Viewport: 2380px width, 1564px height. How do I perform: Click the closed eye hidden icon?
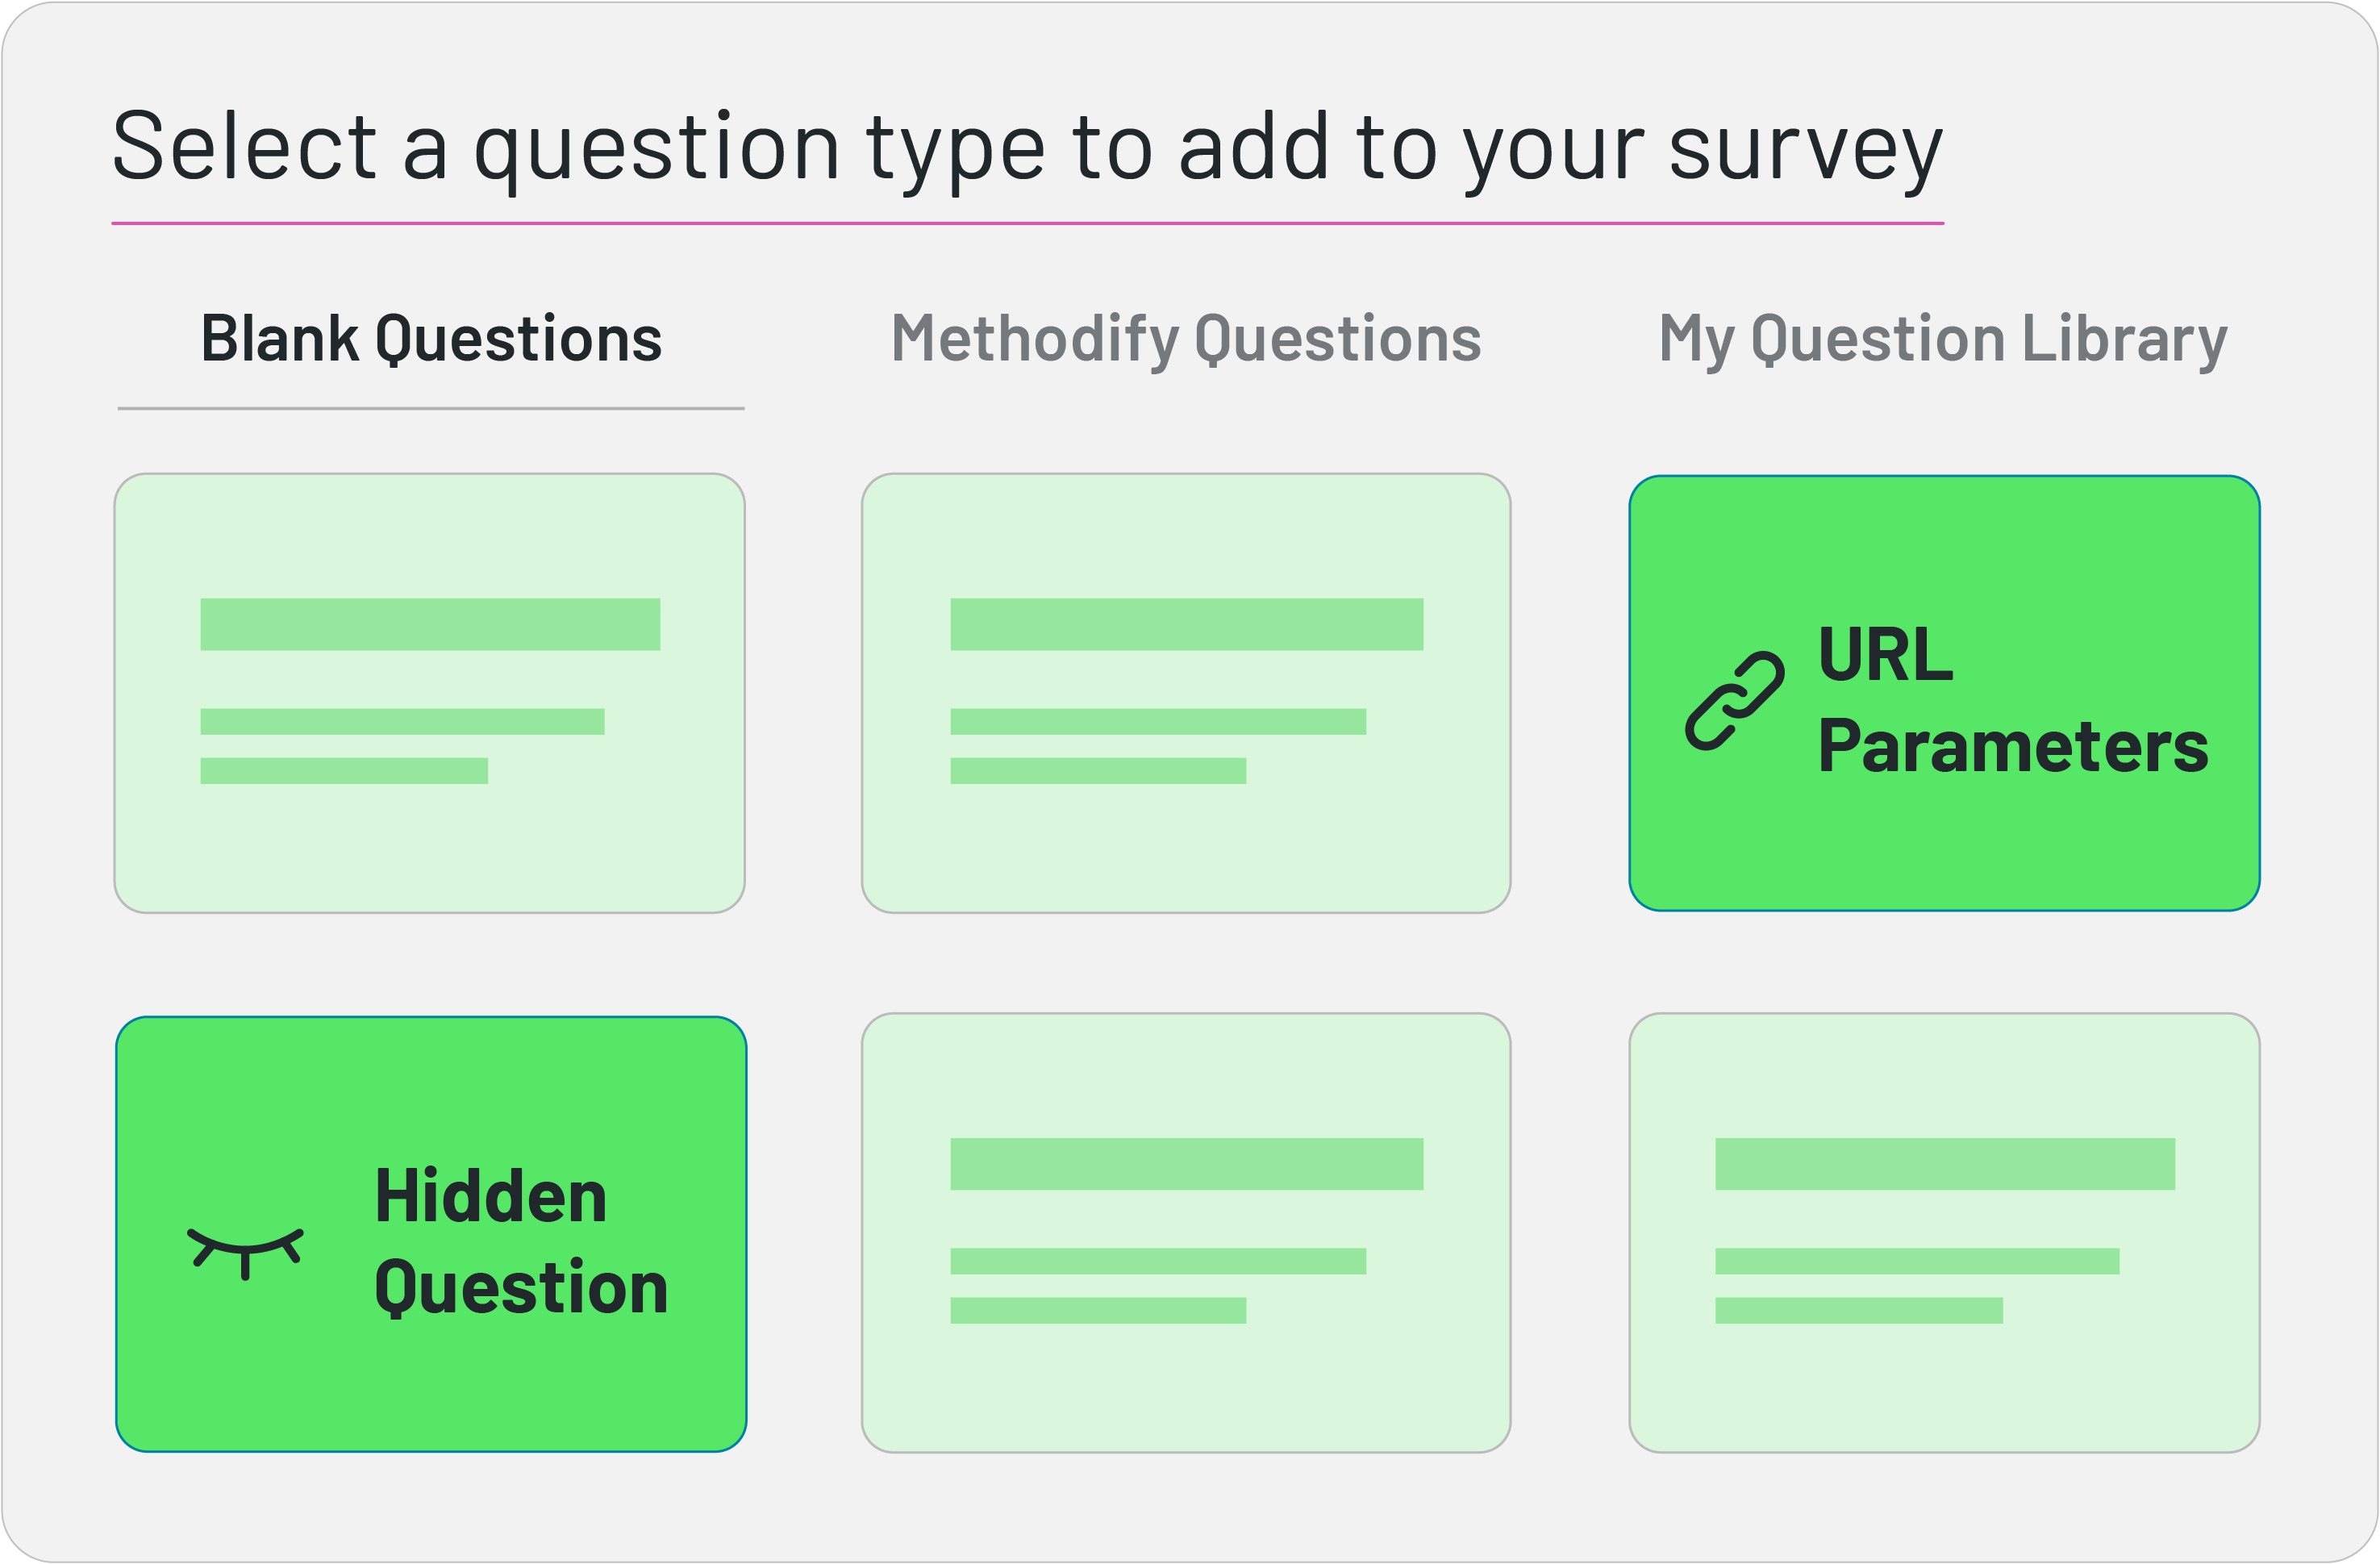pyautogui.click(x=245, y=1252)
